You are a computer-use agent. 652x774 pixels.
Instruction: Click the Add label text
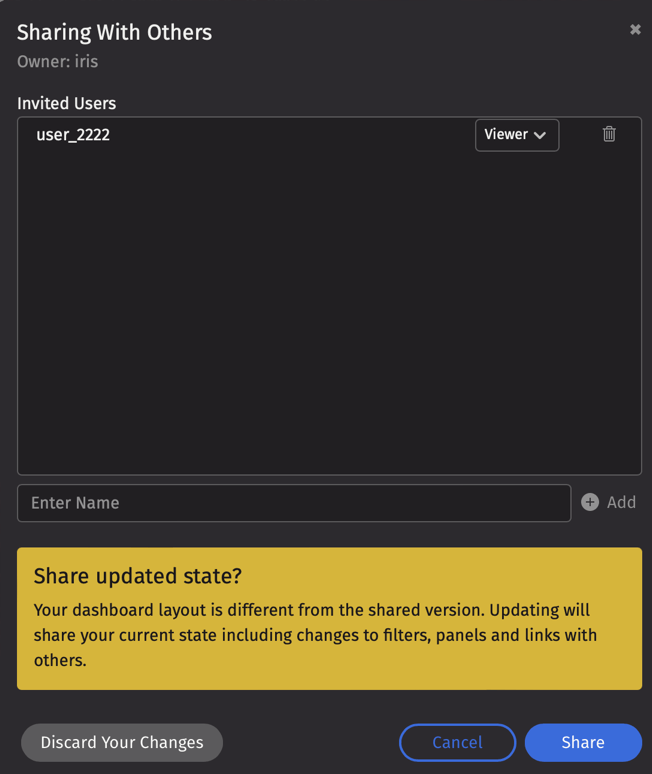click(x=621, y=502)
